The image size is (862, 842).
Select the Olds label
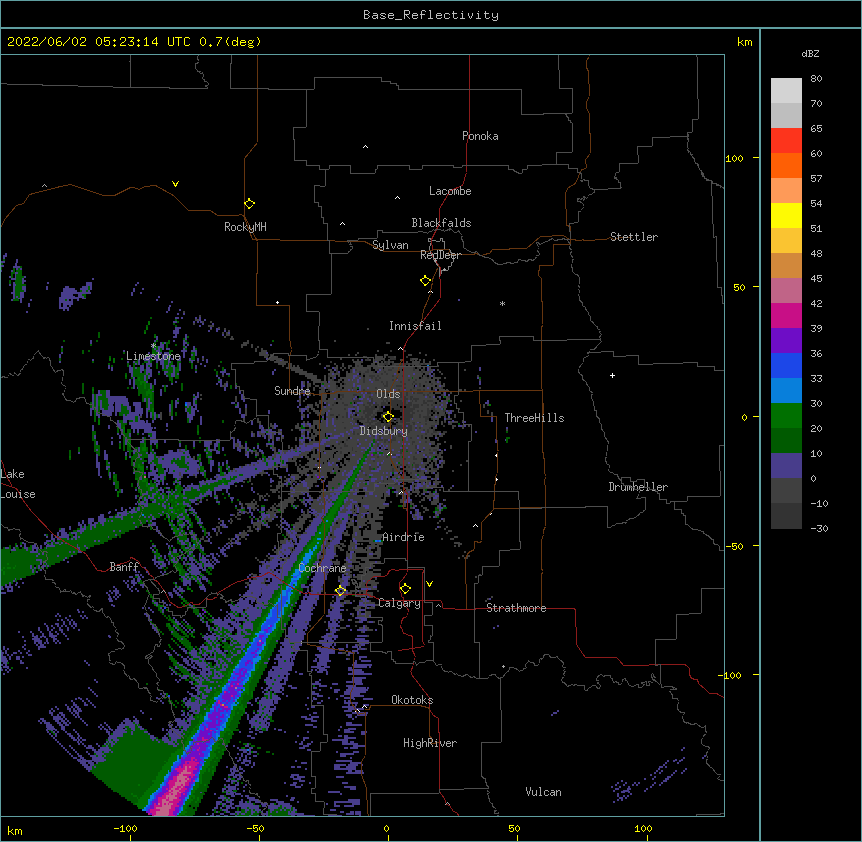pyautogui.click(x=388, y=394)
